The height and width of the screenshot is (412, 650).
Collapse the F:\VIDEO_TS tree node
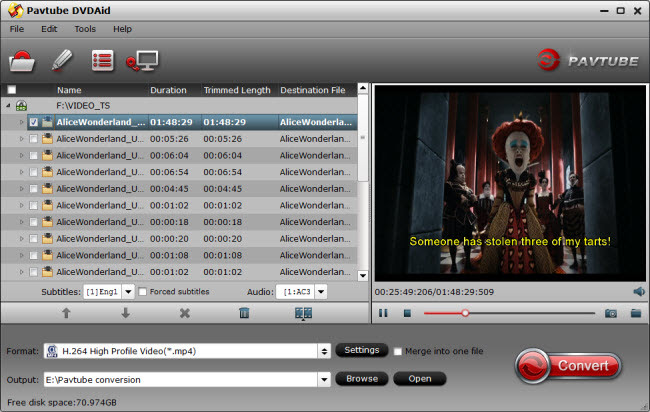click(8, 106)
